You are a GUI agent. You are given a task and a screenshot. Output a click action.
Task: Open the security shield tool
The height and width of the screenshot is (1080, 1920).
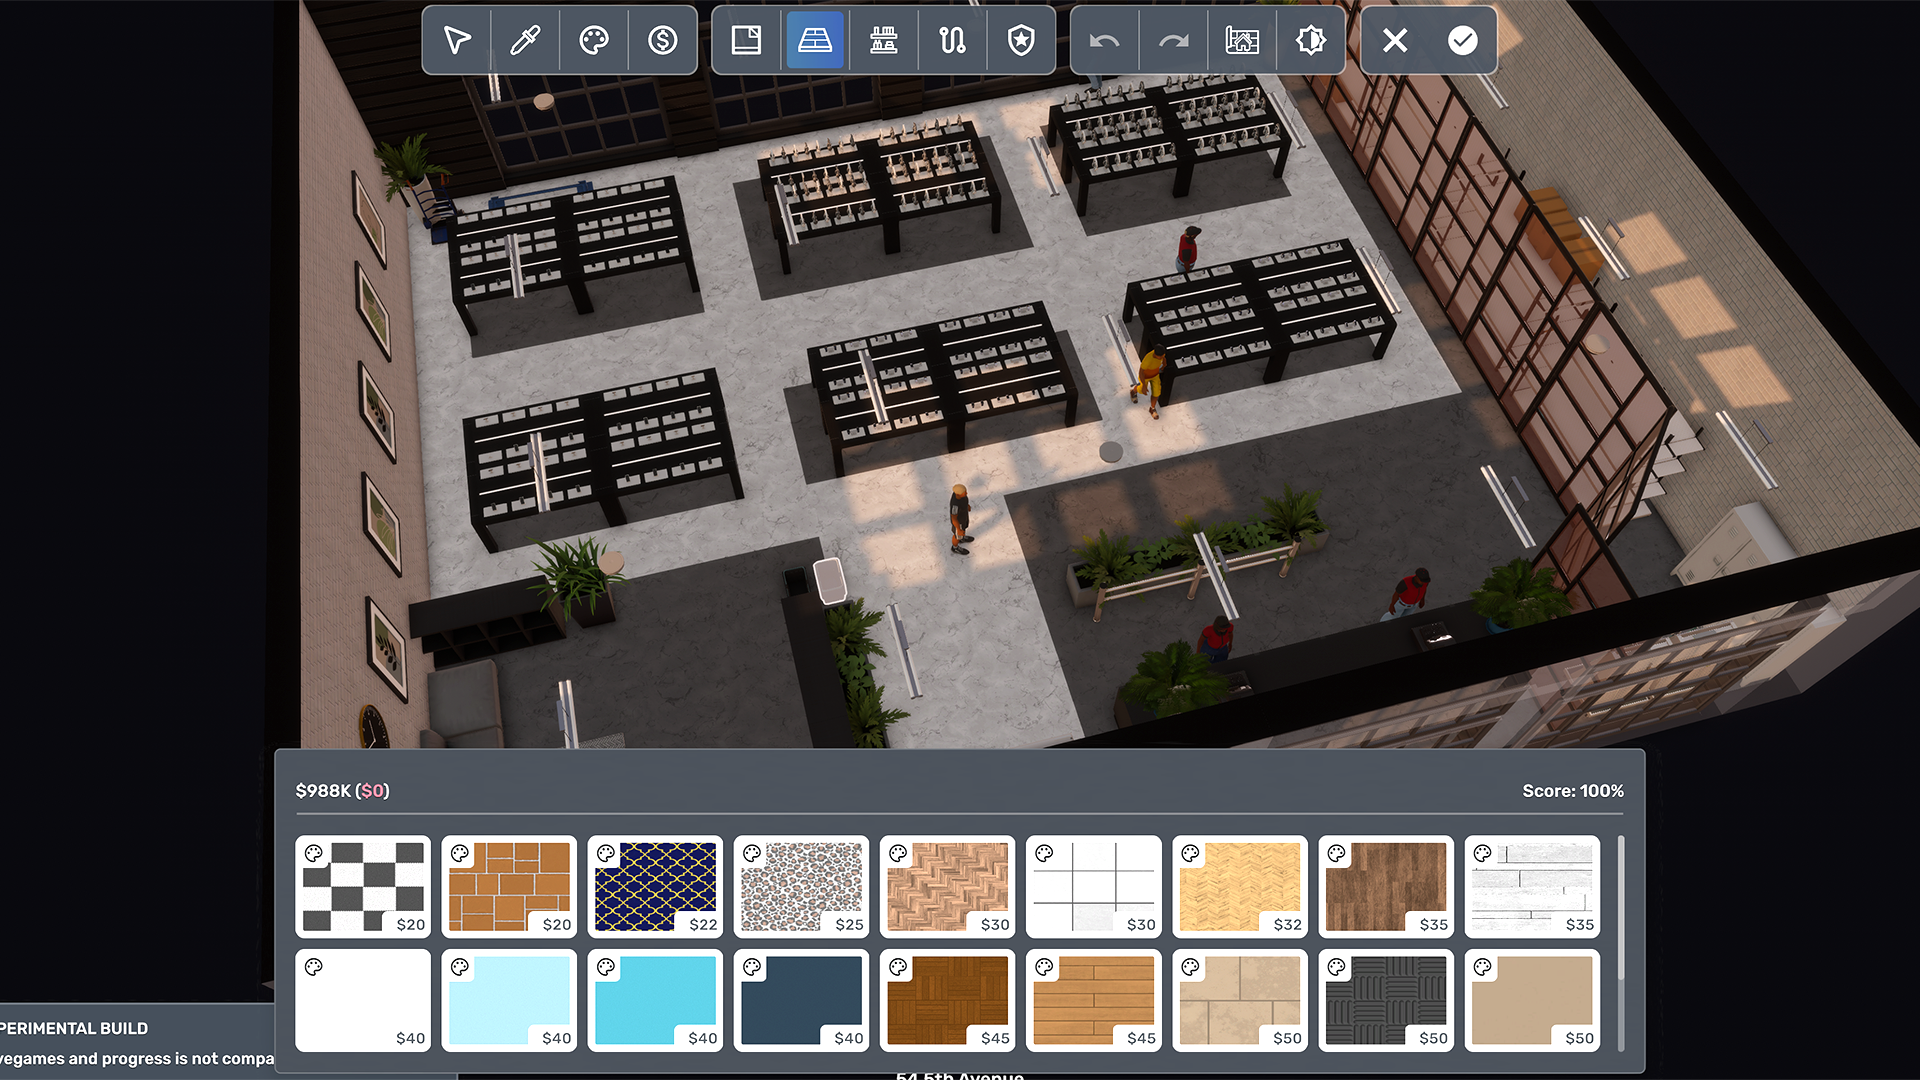(1021, 40)
